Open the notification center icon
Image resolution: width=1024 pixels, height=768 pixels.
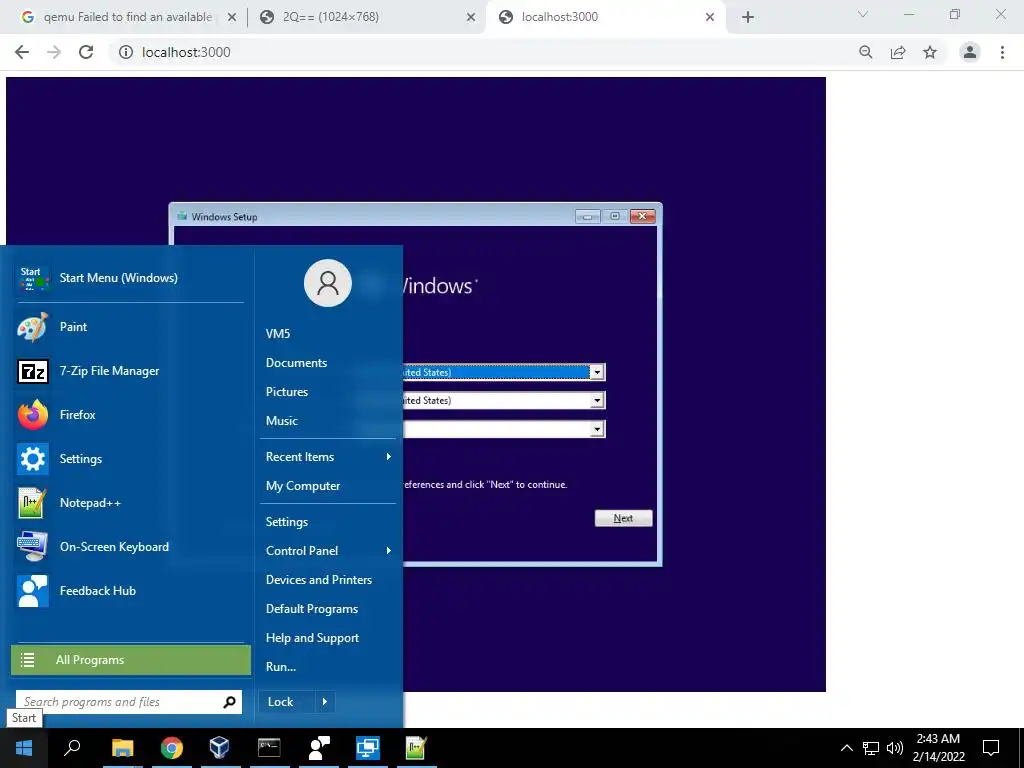pos(991,748)
